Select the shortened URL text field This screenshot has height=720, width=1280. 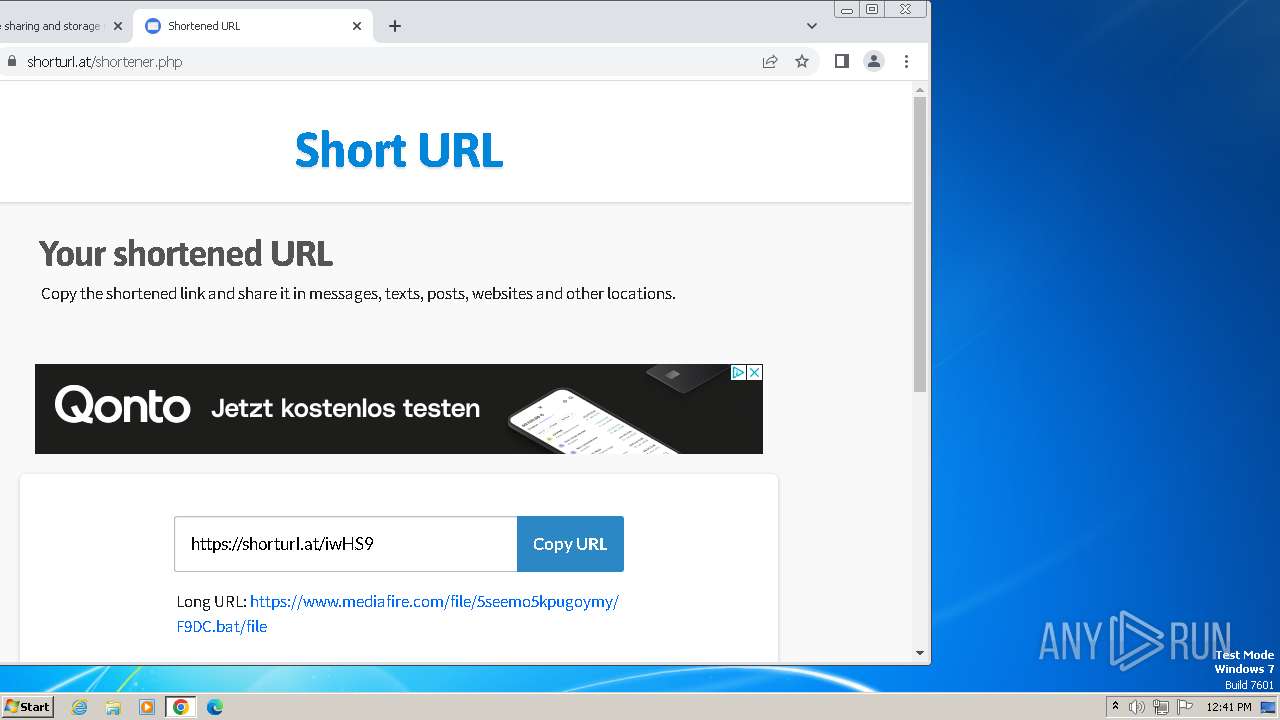346,544
